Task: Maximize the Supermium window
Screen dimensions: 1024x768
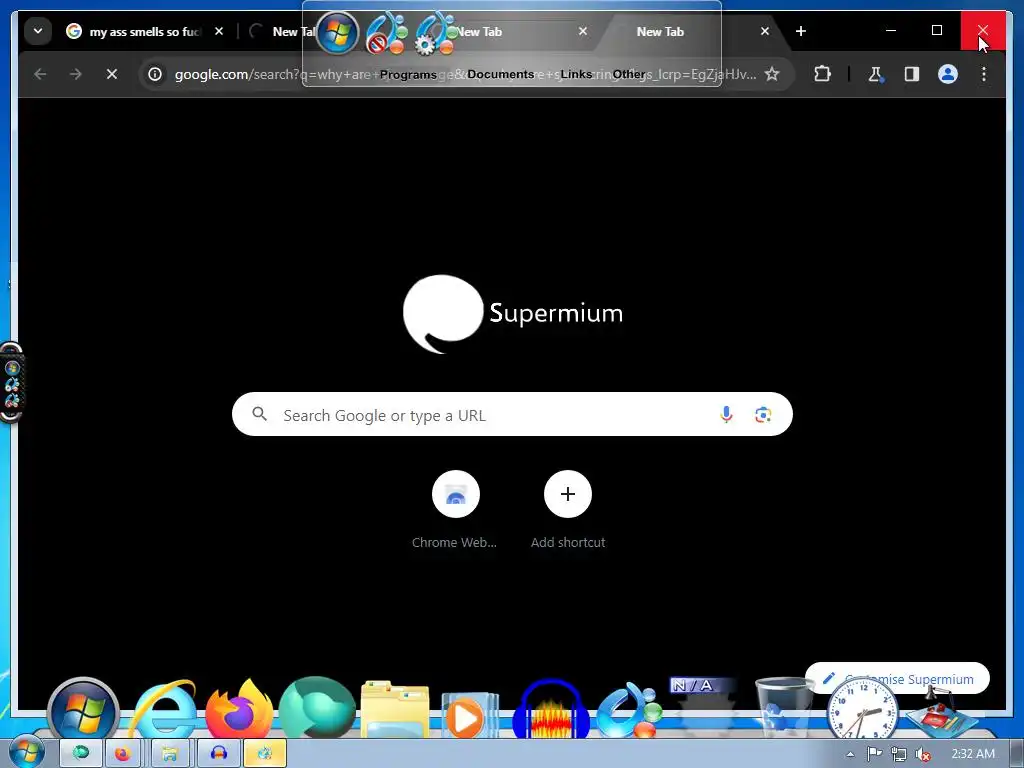Action: [x=936, y=30]
